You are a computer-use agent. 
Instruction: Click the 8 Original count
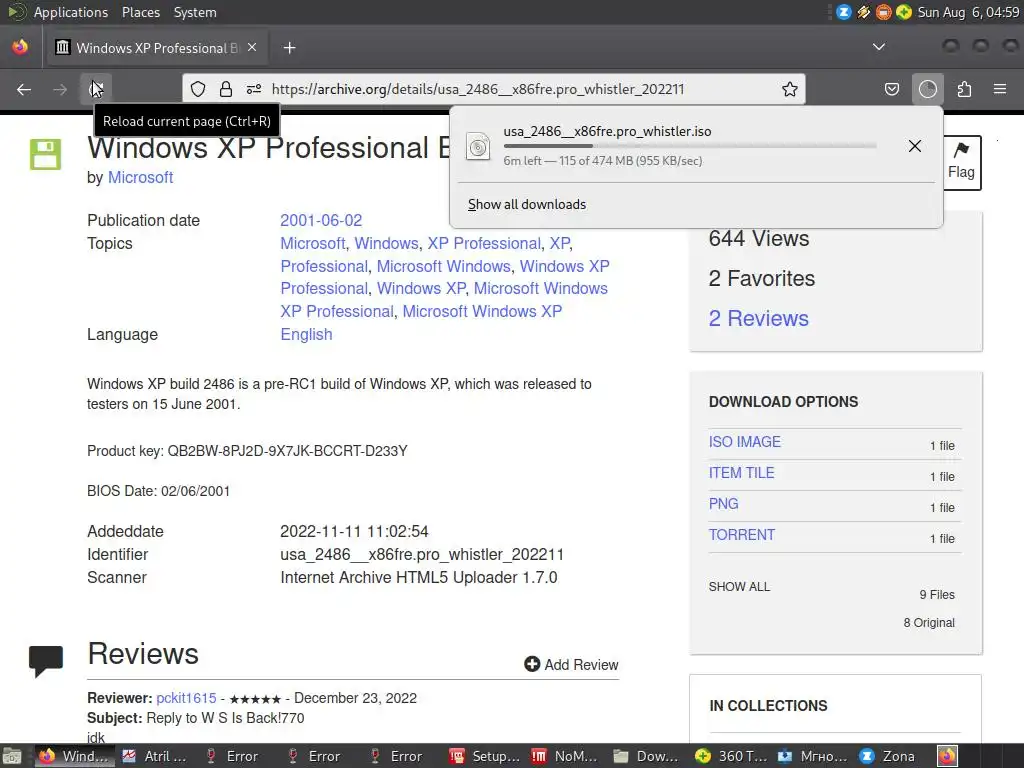point(929,623)
